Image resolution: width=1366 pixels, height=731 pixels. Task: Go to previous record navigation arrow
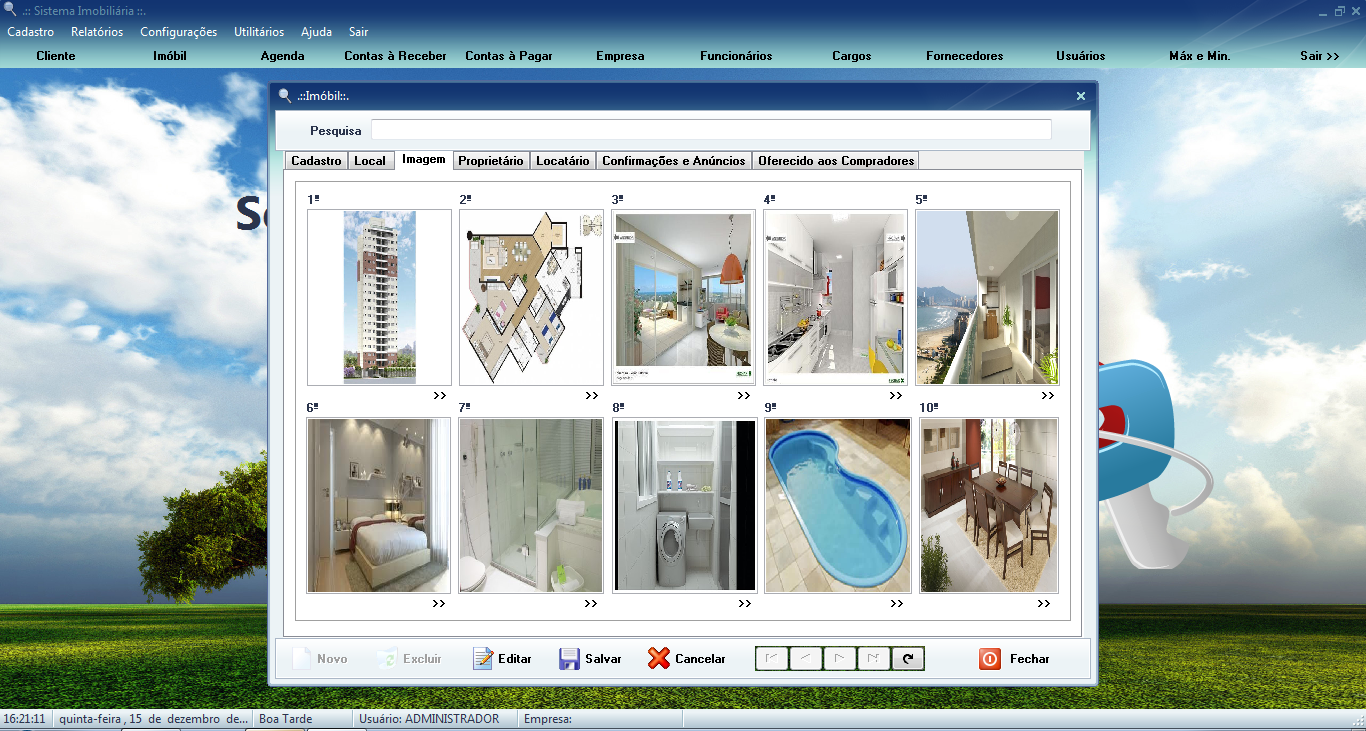(x=805, y=658)
